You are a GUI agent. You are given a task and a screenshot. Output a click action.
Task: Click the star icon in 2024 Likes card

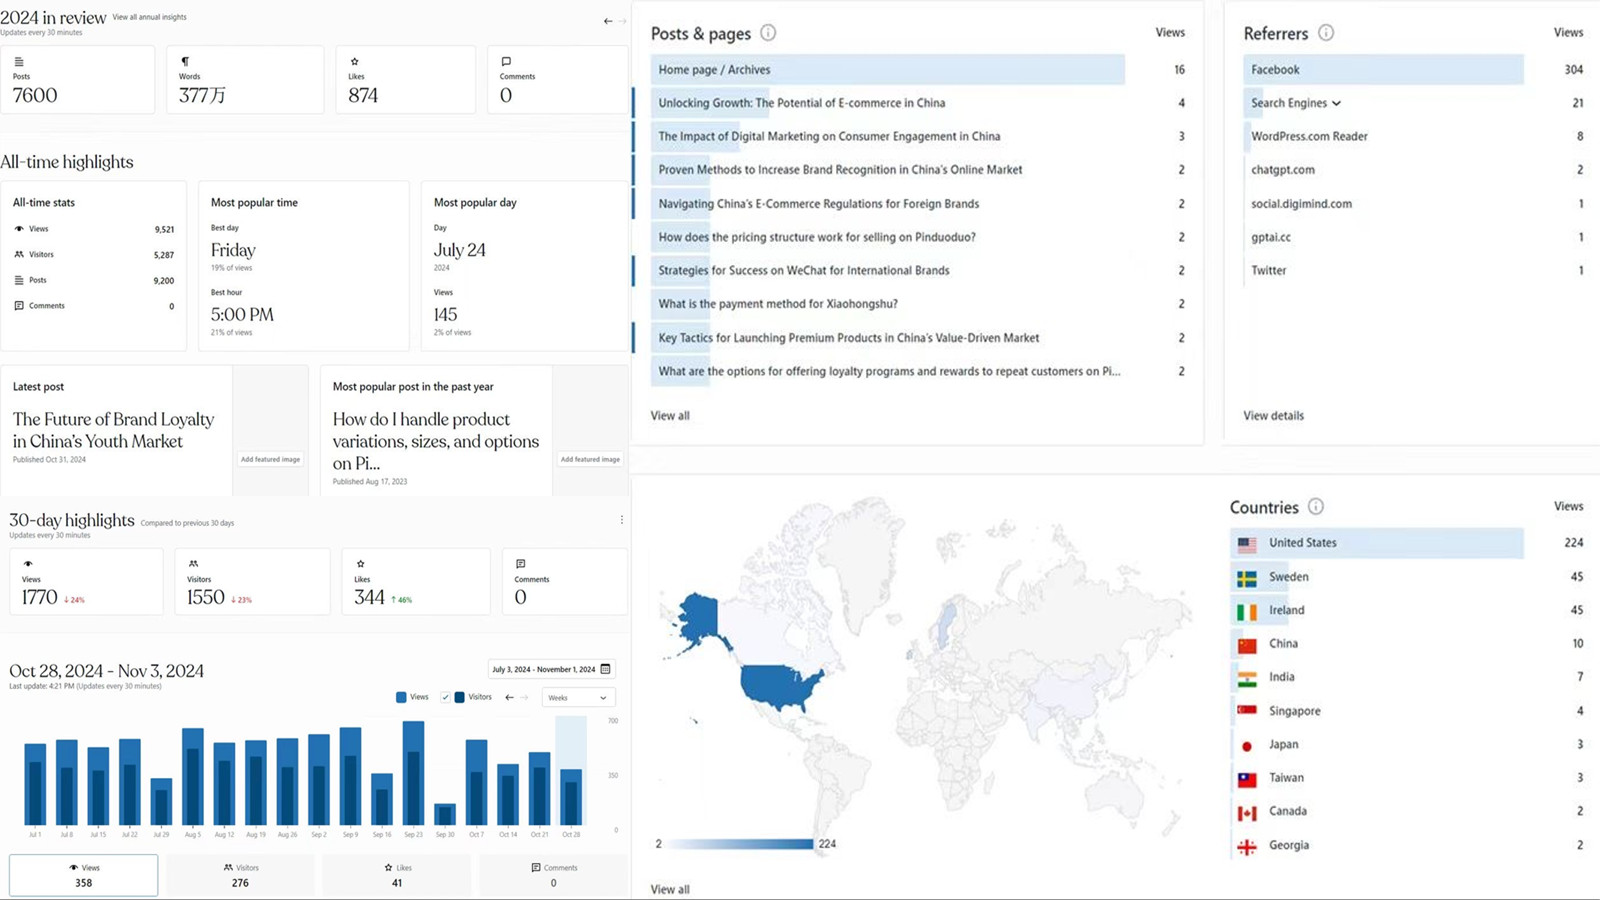pos(355,62)
